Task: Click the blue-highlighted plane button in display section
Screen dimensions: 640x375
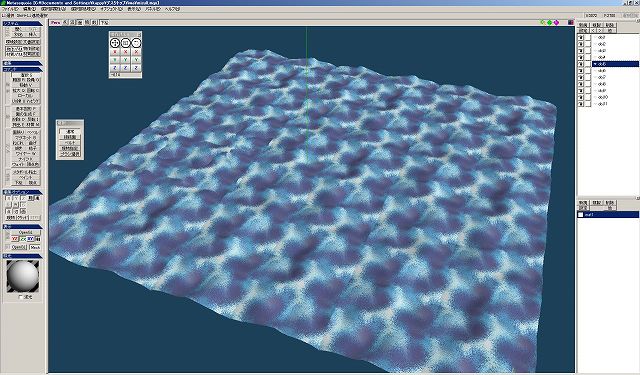Action: (x=31, y=239)
